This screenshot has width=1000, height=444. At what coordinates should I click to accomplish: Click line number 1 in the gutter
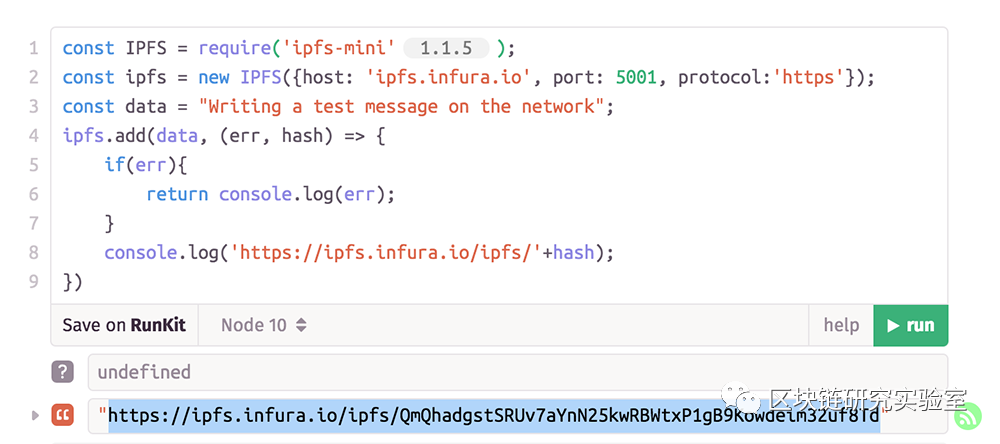point(34,48)
